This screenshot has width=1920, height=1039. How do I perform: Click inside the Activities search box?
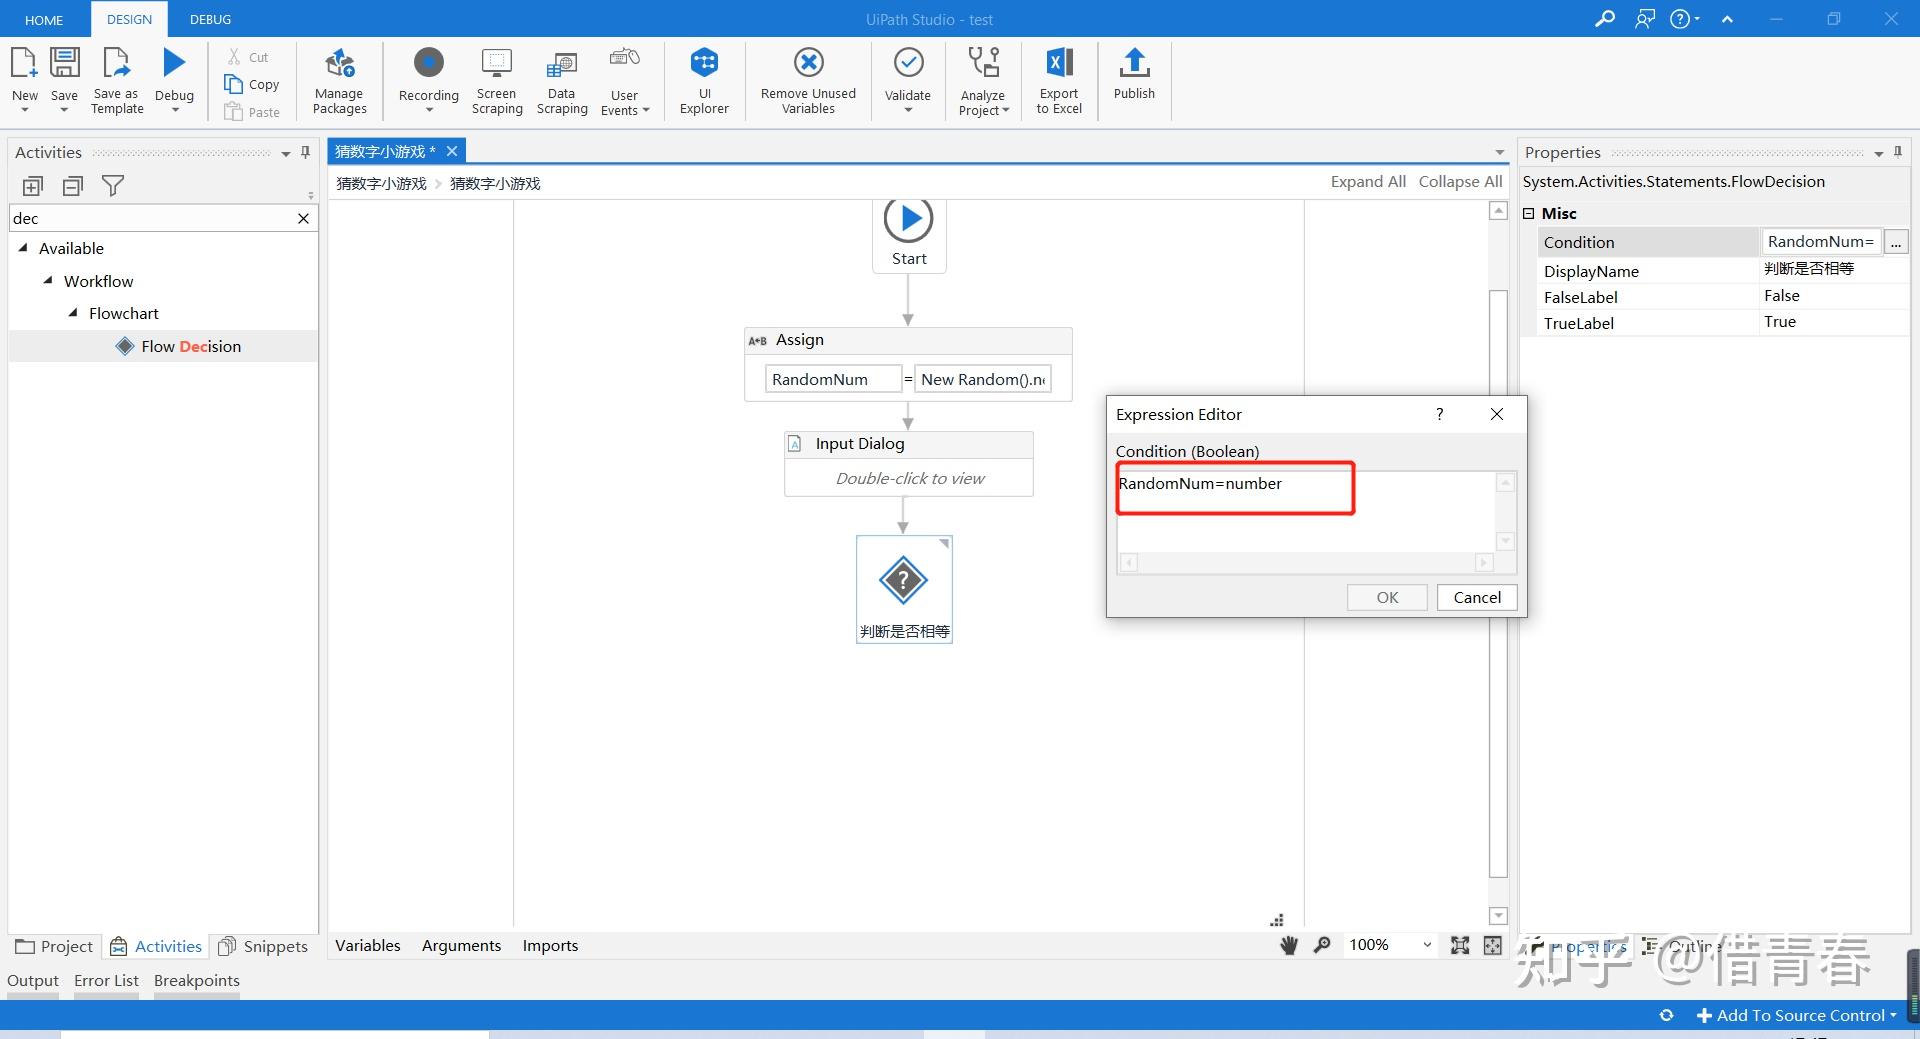click(x=150, y=218)
